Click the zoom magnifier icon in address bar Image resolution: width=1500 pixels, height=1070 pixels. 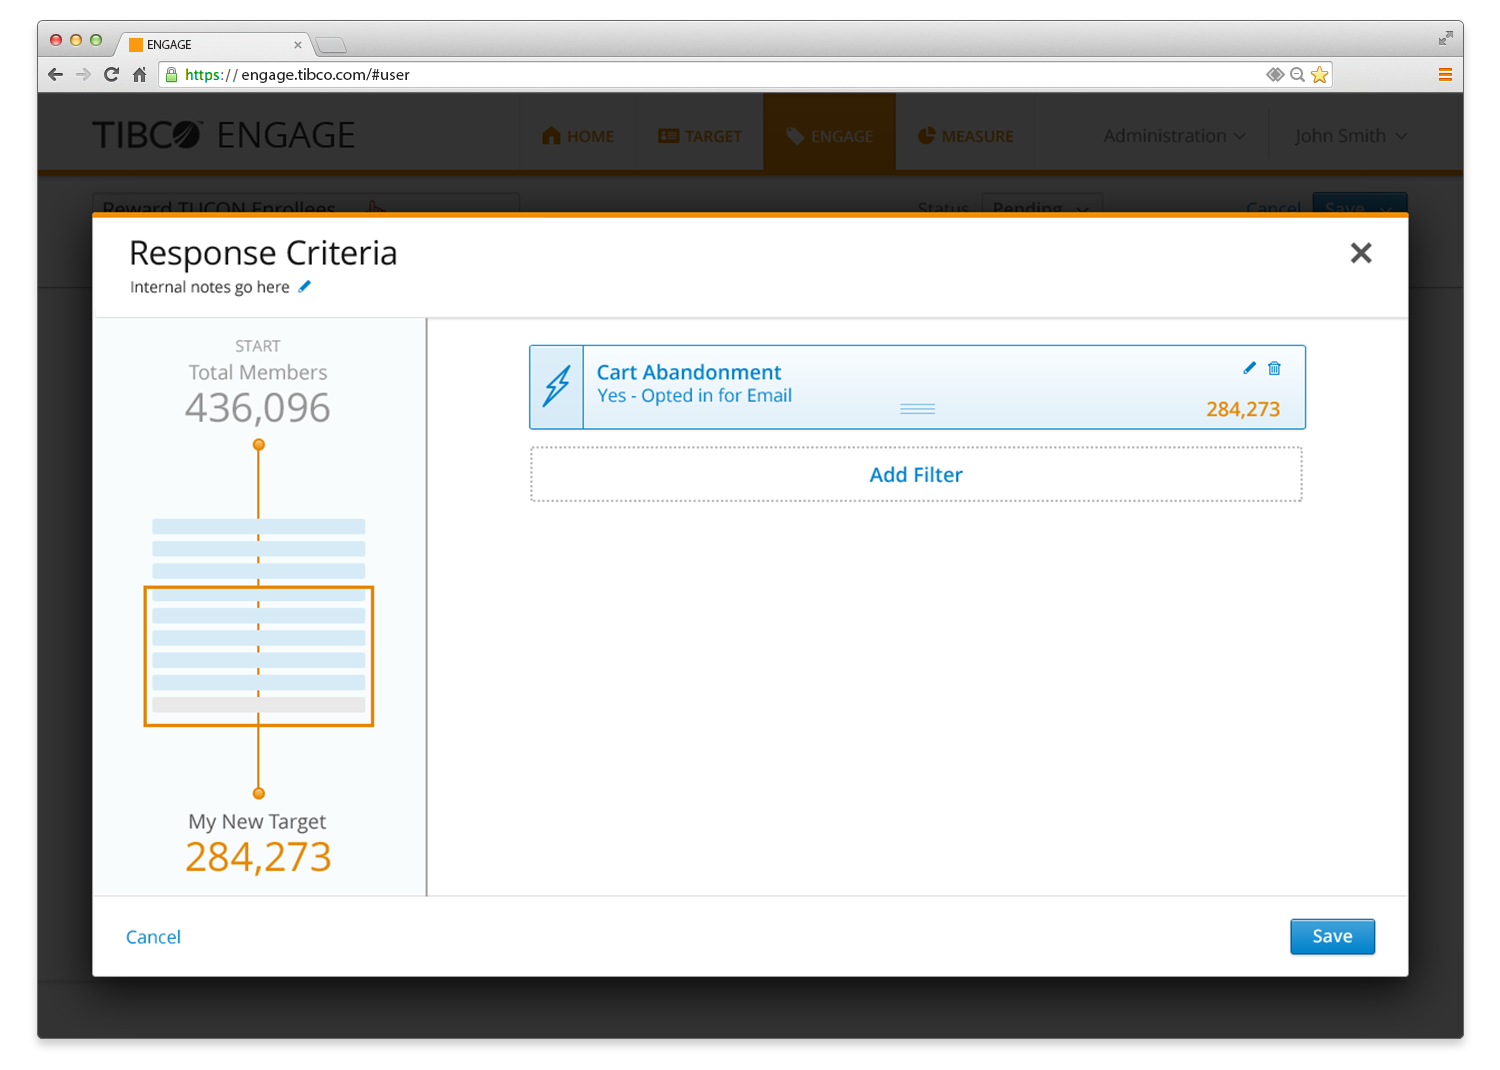tap(1297, 75)
